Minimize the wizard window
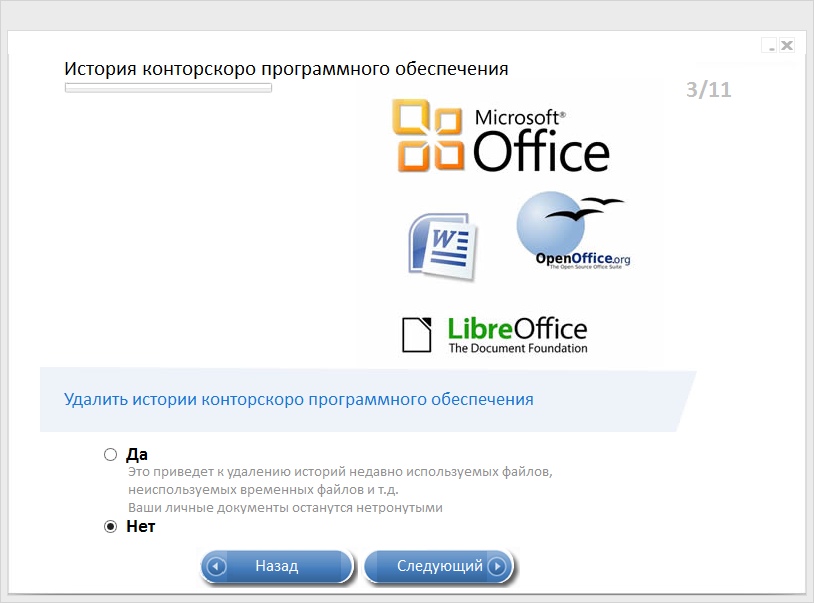The height and width of the screenshot is (603, 814). (x=769, y=45)
